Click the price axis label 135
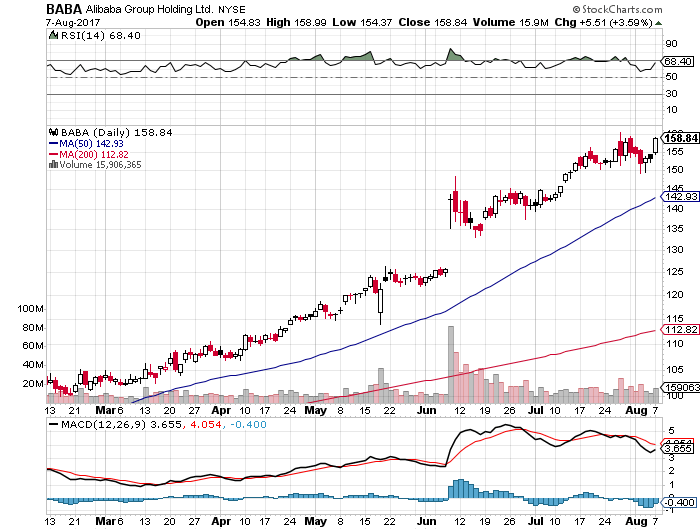The image size is (700, 530). (674, 229)
